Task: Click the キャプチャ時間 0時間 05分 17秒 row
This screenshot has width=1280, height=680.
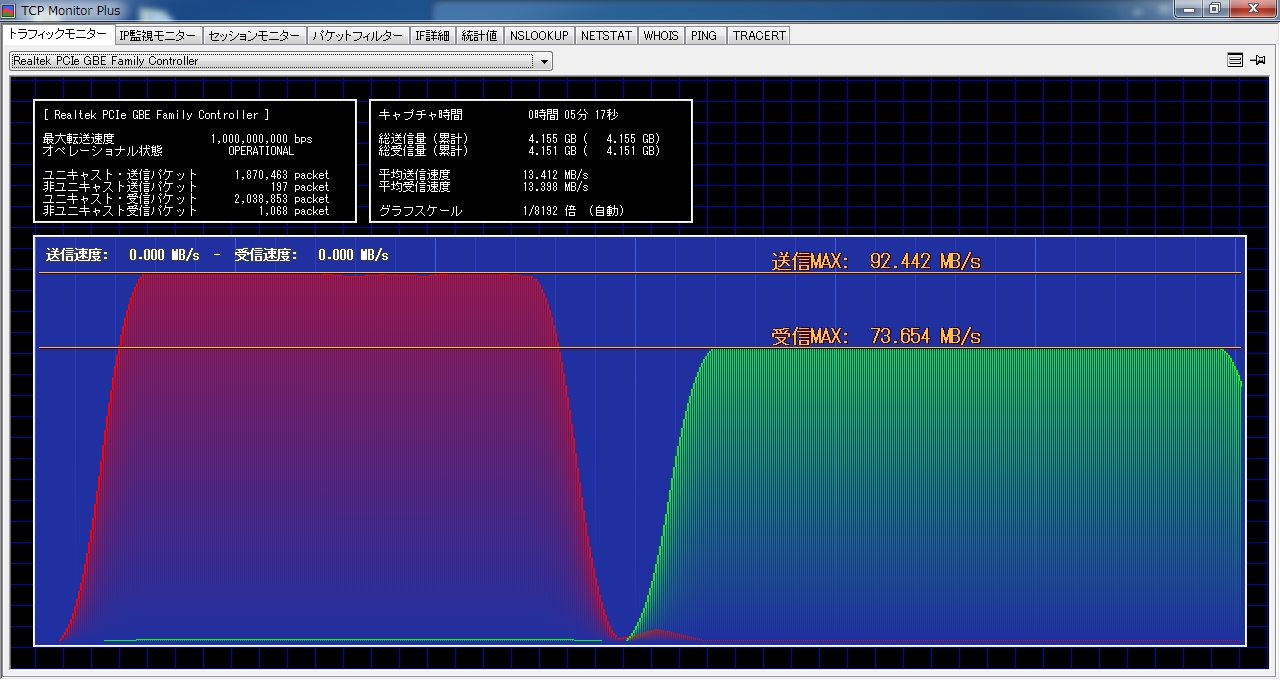Action: click(x=498, y=115)
